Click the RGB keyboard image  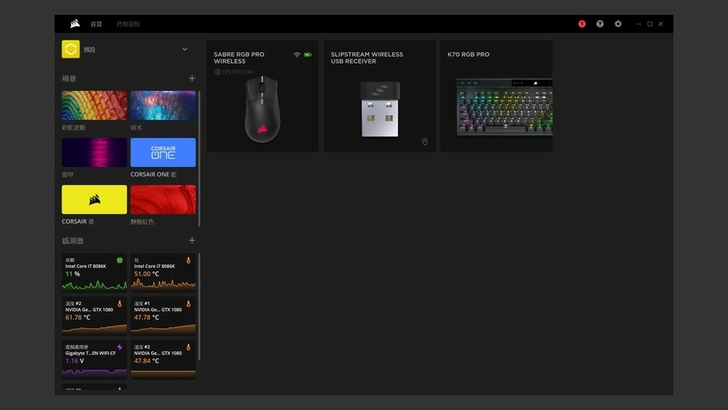click(x=504, y=107)
